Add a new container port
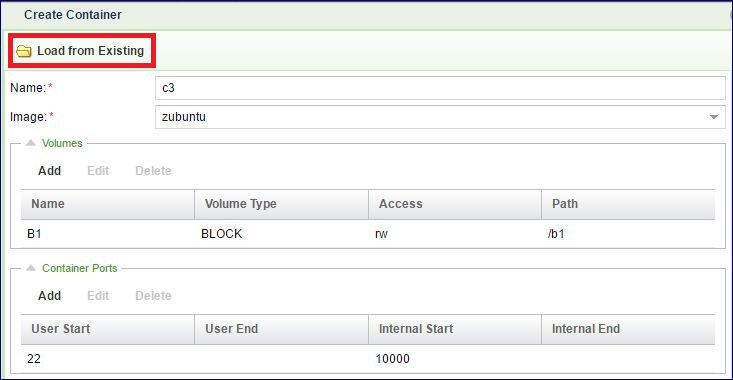733x380 pixels. click(50, 295)
